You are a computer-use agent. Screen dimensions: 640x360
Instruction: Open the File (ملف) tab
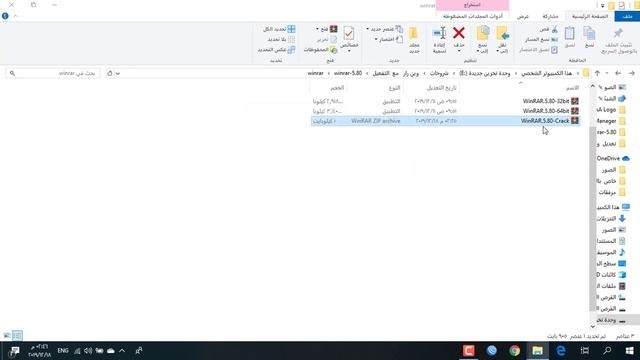[627, 16]
